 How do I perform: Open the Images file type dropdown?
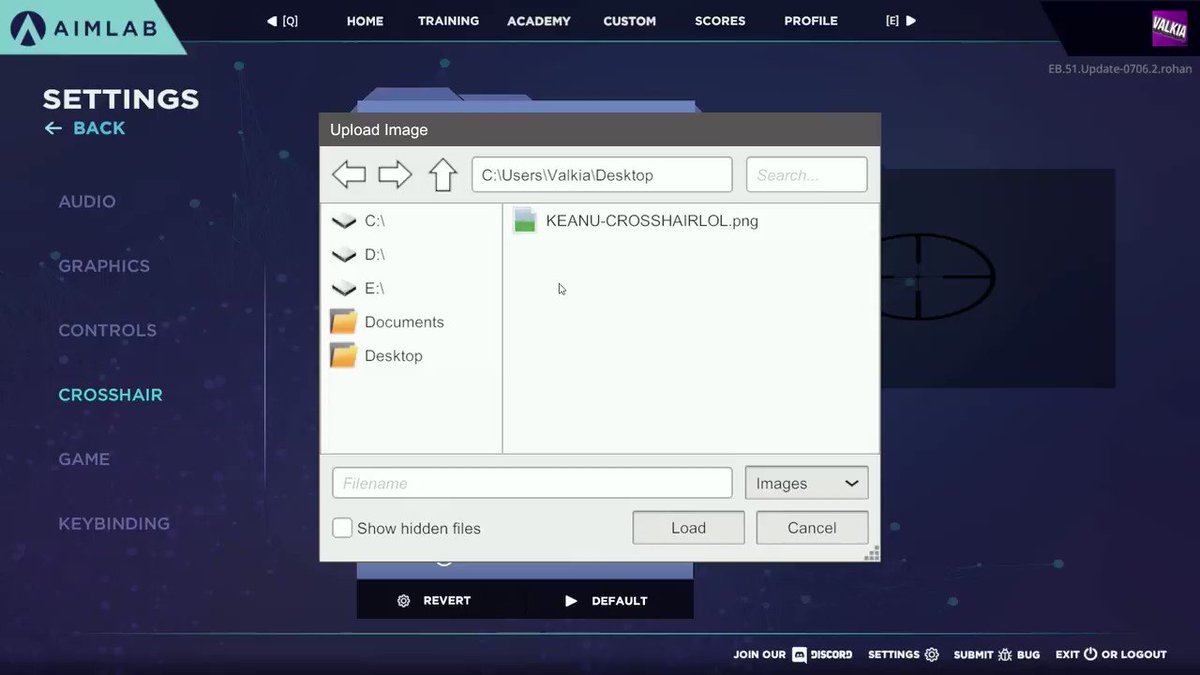(x=807, y=483)
